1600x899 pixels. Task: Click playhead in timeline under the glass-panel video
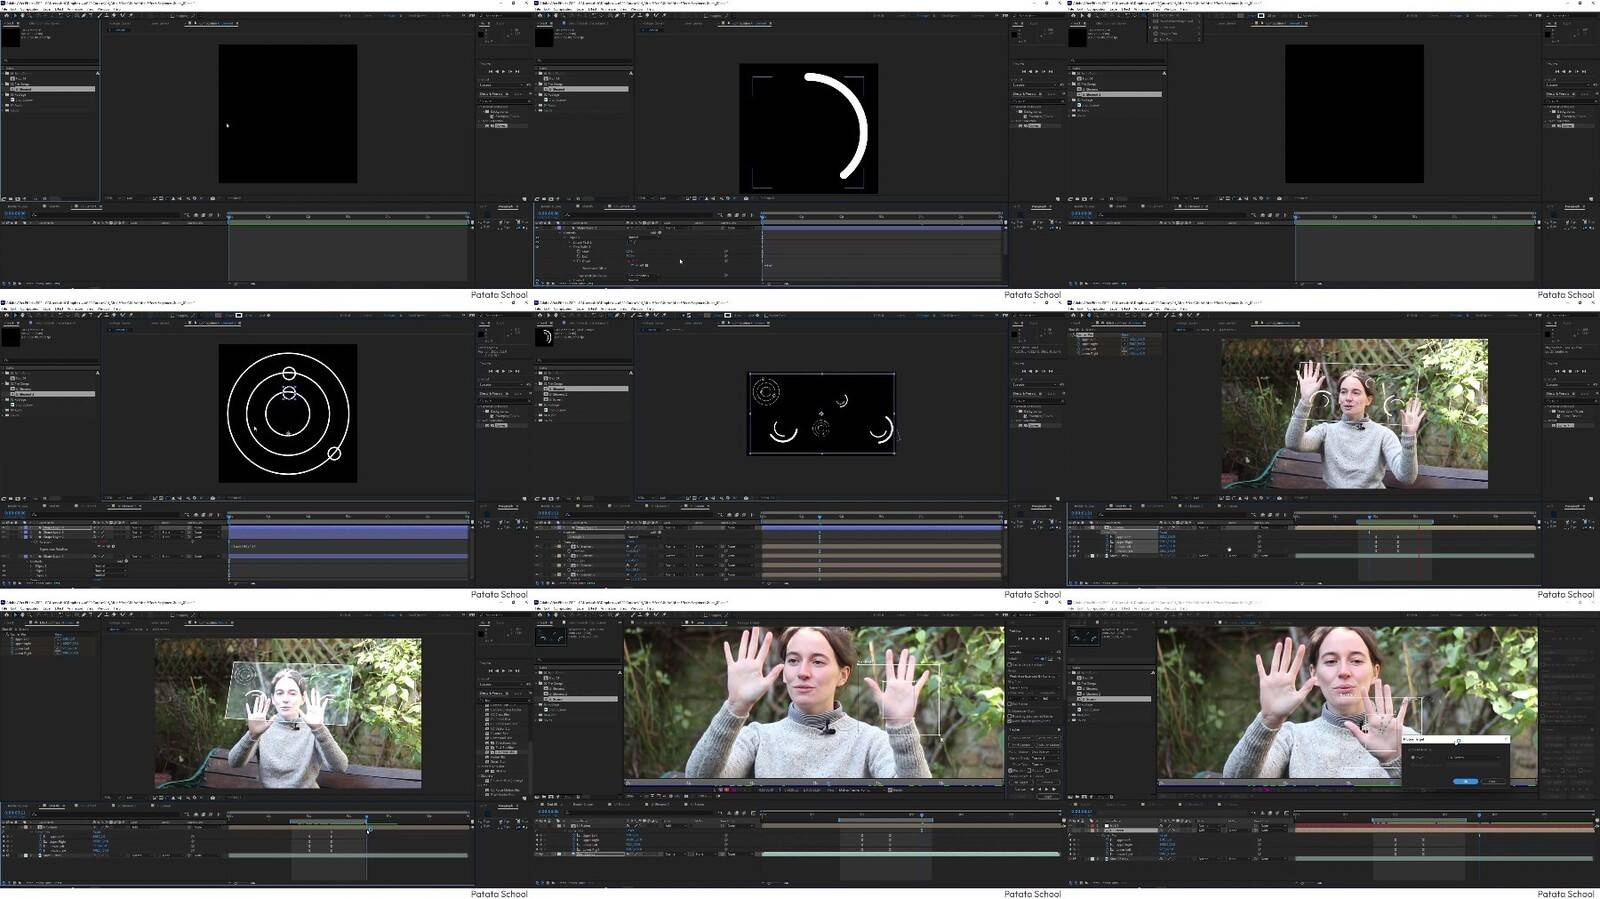click(366, 818)
